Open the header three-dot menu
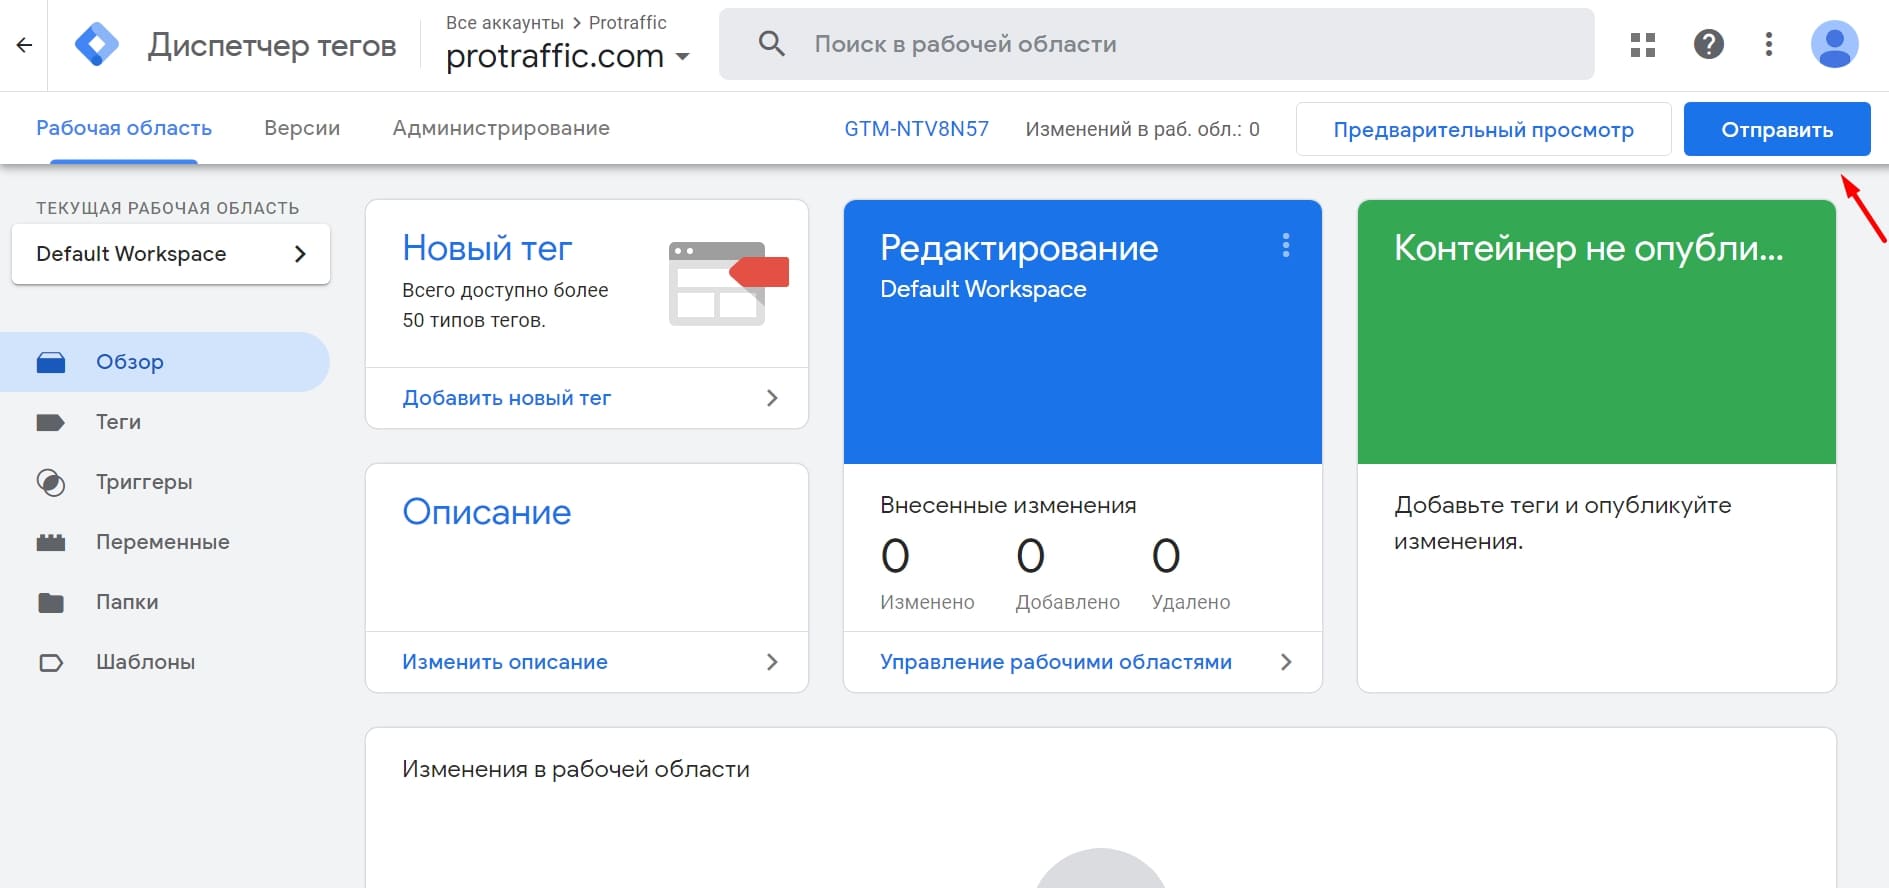The width and height of the screenshot is (1889, 888). tap(1768, 44)
